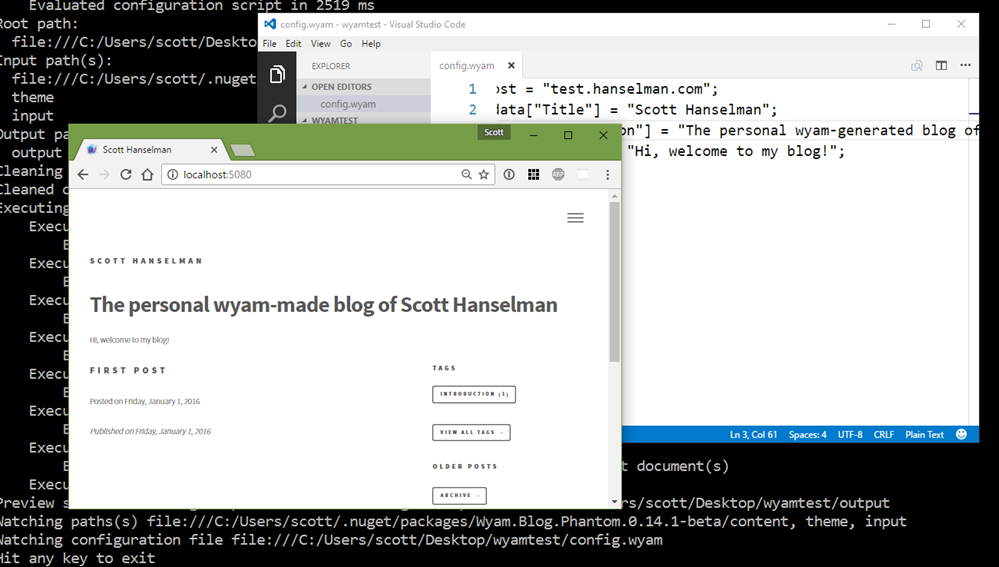Select the config.wyam editor tab
Screen dimensions: 999x567
coord(467,66)
